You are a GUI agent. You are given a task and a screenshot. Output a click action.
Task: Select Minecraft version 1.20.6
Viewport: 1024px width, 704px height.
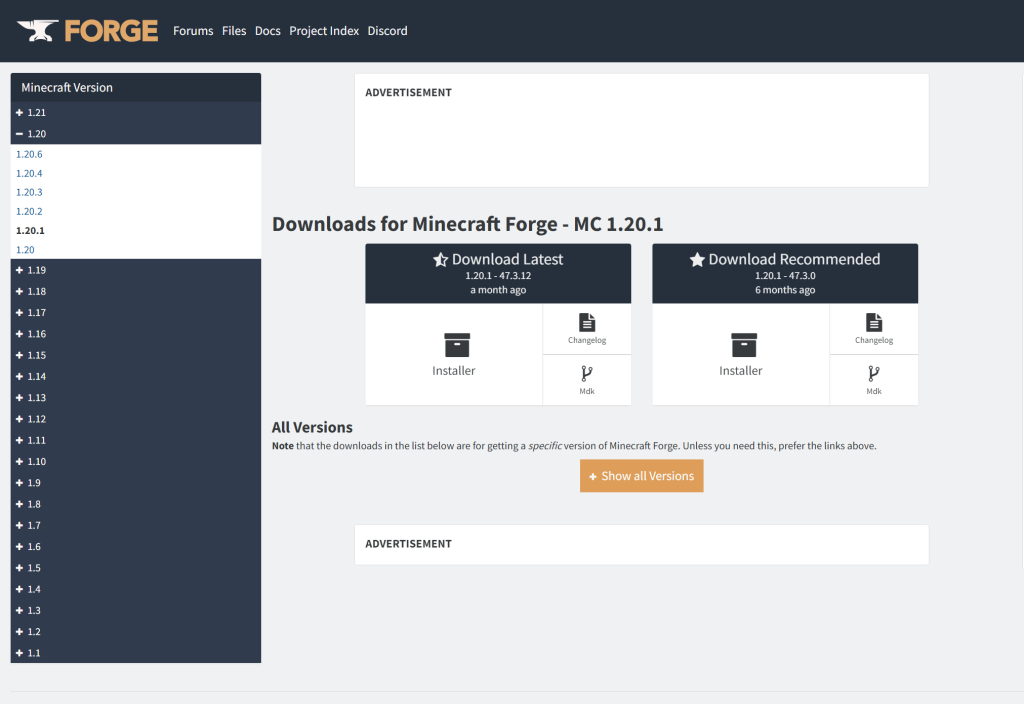click(x=30, y=154)
